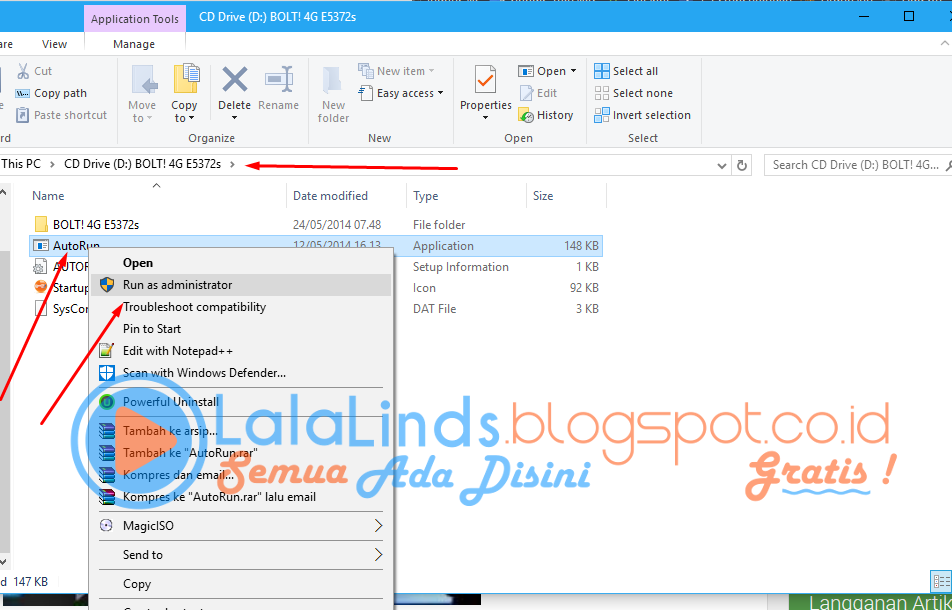952x610 pixels.
Task: Click CD Drive (D:) breadcrumb segment
Action: click(x=143, y=164)
